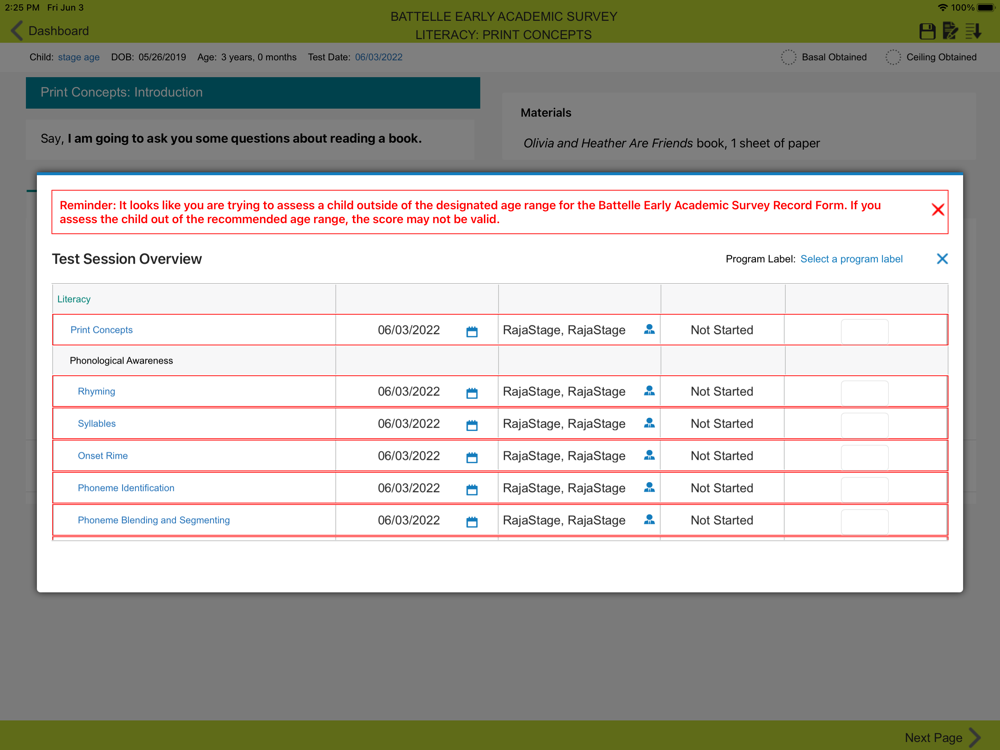
Task: Open calendar for Print Concepts row
Action: pyautogui.click(x=472, y=331)
